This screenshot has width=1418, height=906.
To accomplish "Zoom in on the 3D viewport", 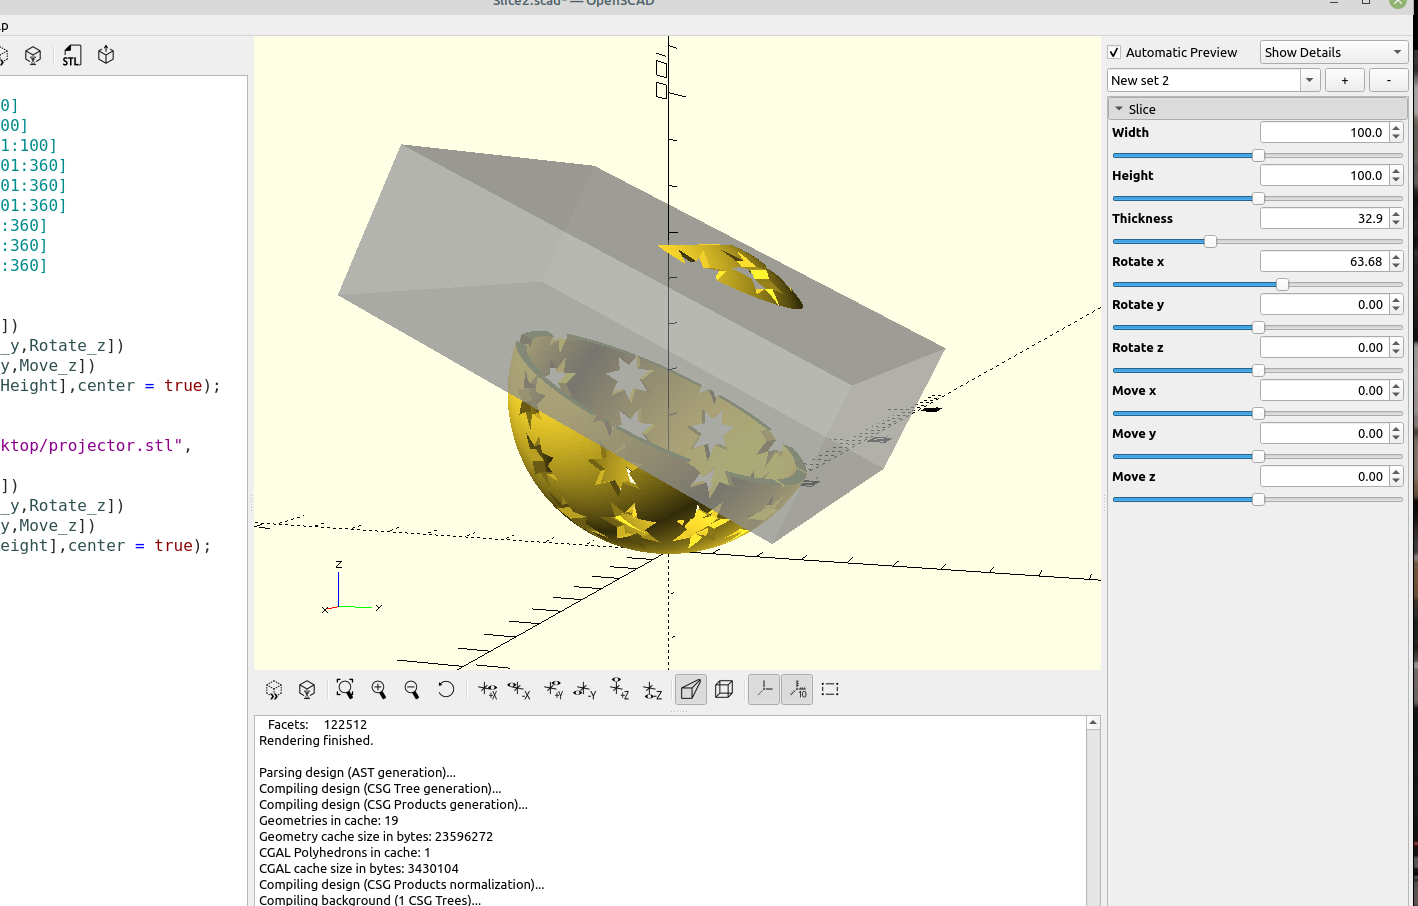I will point(379,689).
